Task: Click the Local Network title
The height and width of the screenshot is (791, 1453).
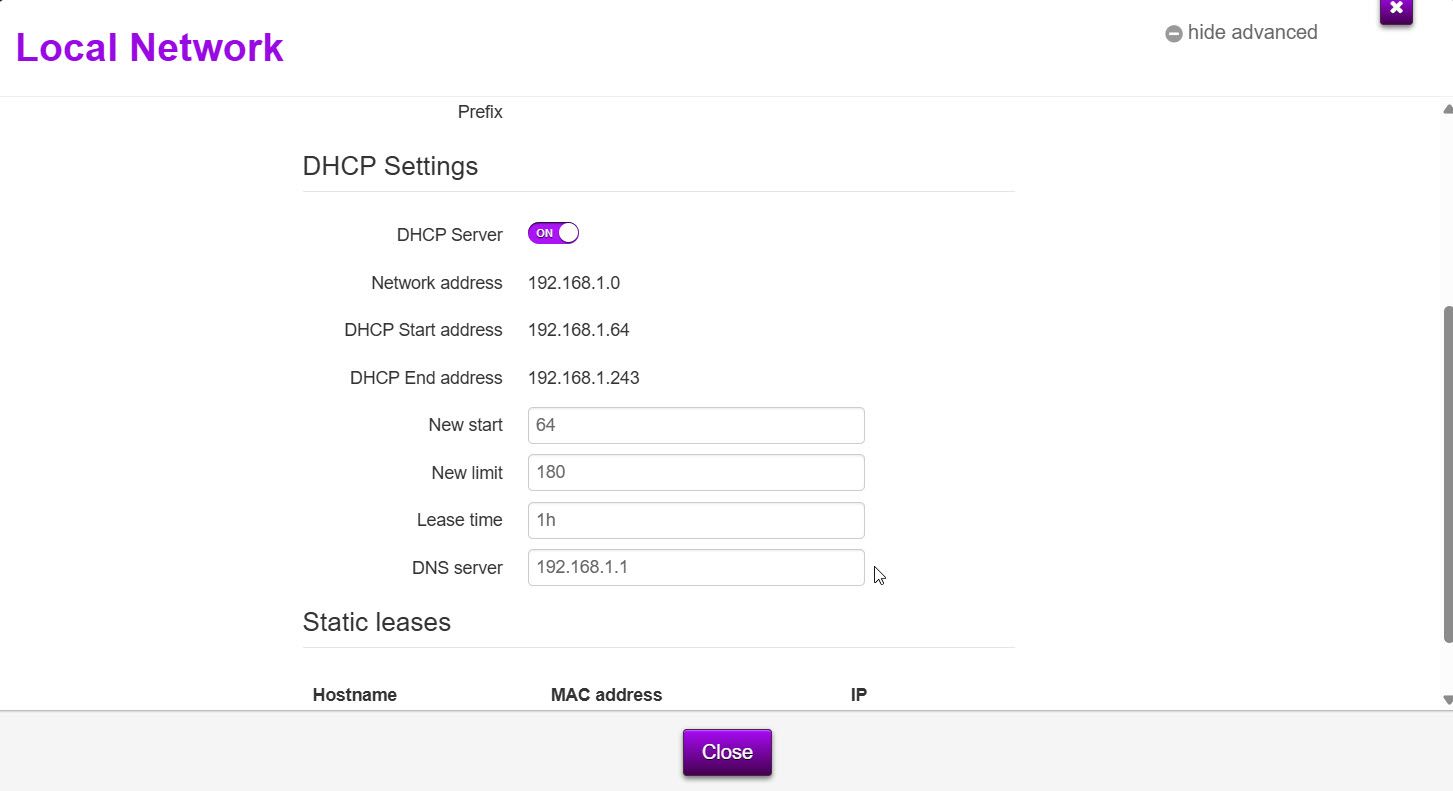Action: pos(150,47)
